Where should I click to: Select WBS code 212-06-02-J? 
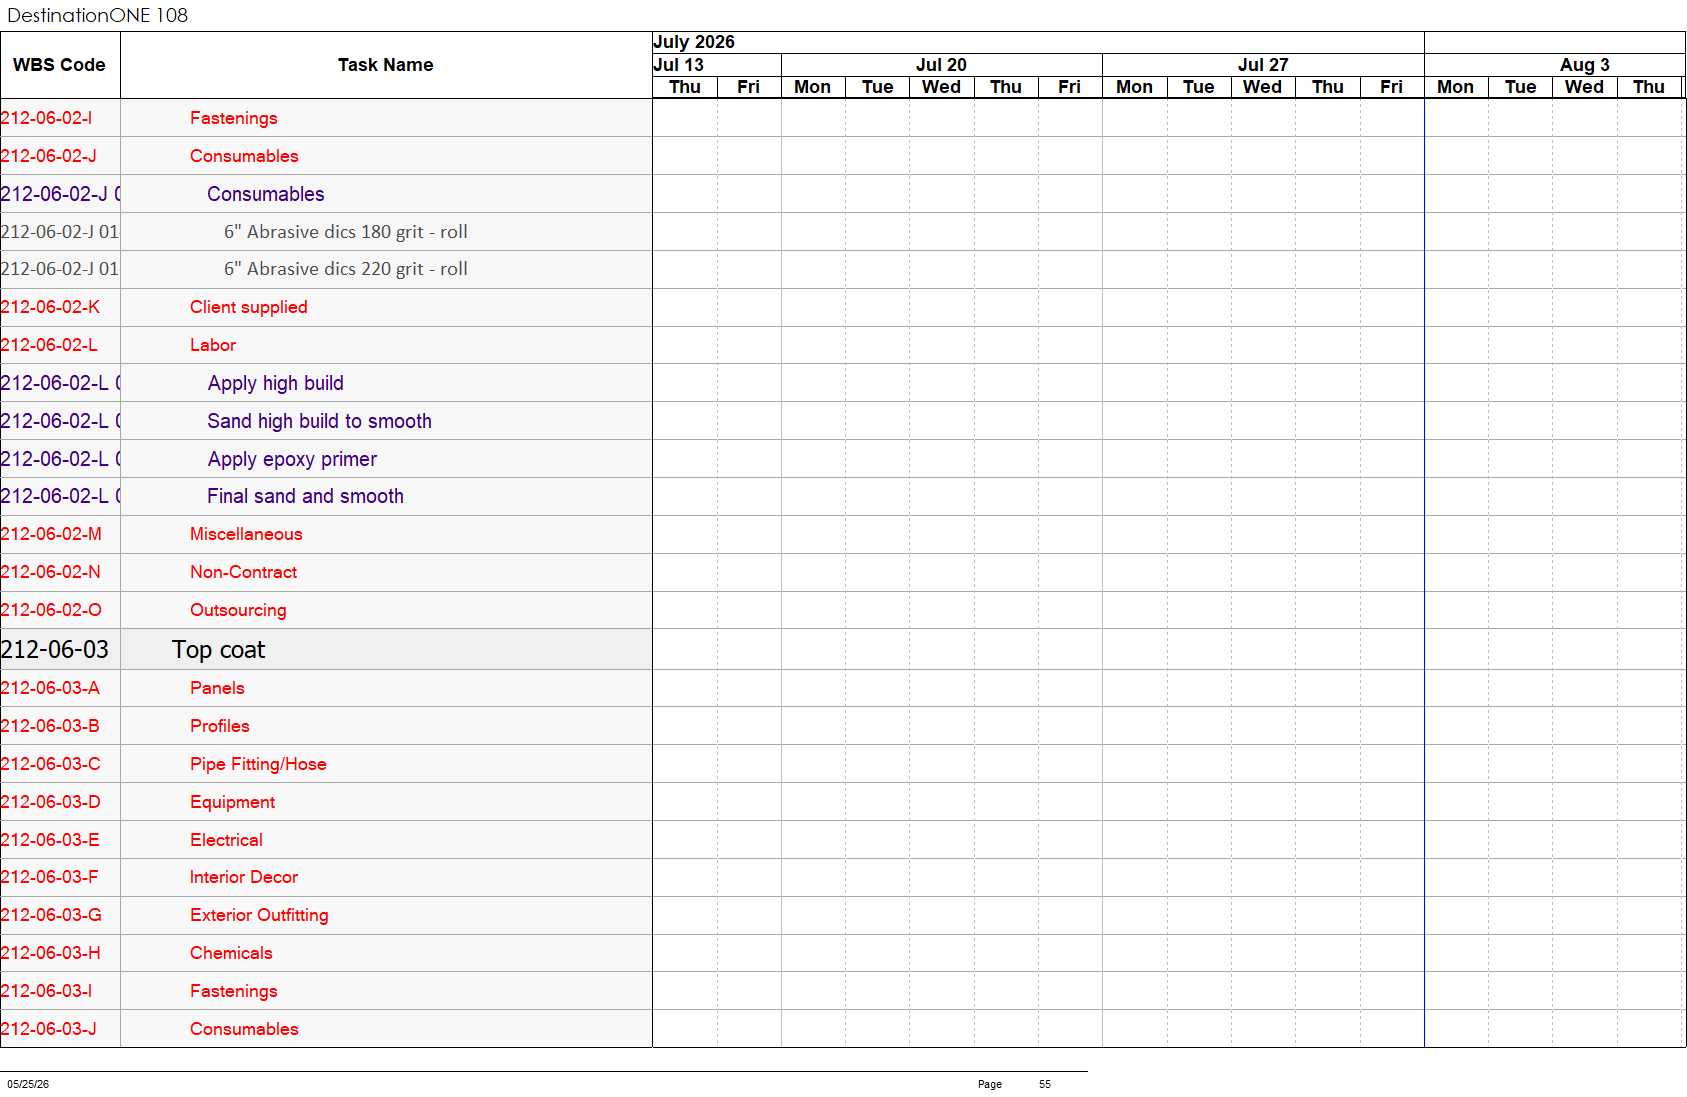click(48, 156)
